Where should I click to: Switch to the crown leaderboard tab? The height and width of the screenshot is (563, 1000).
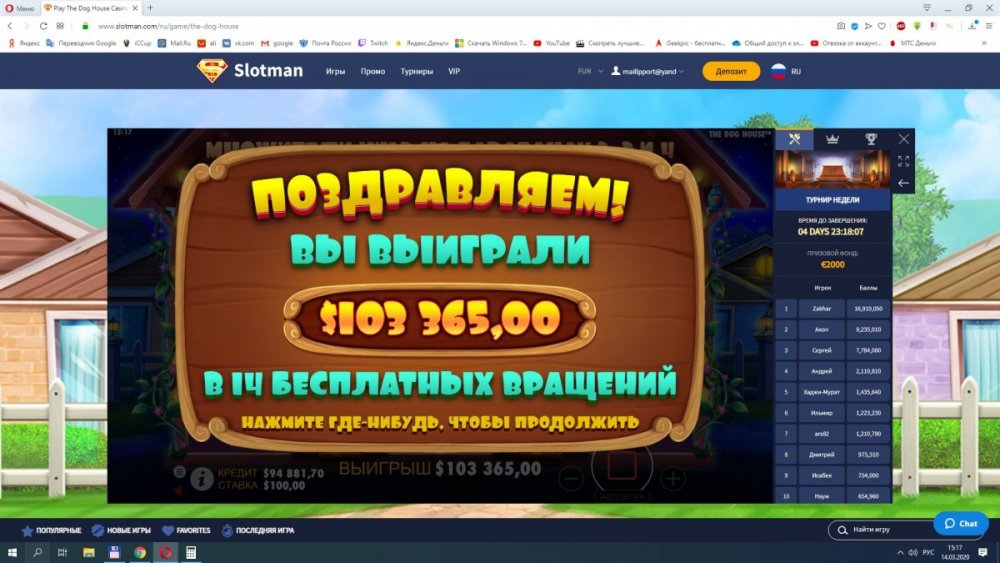832,139
